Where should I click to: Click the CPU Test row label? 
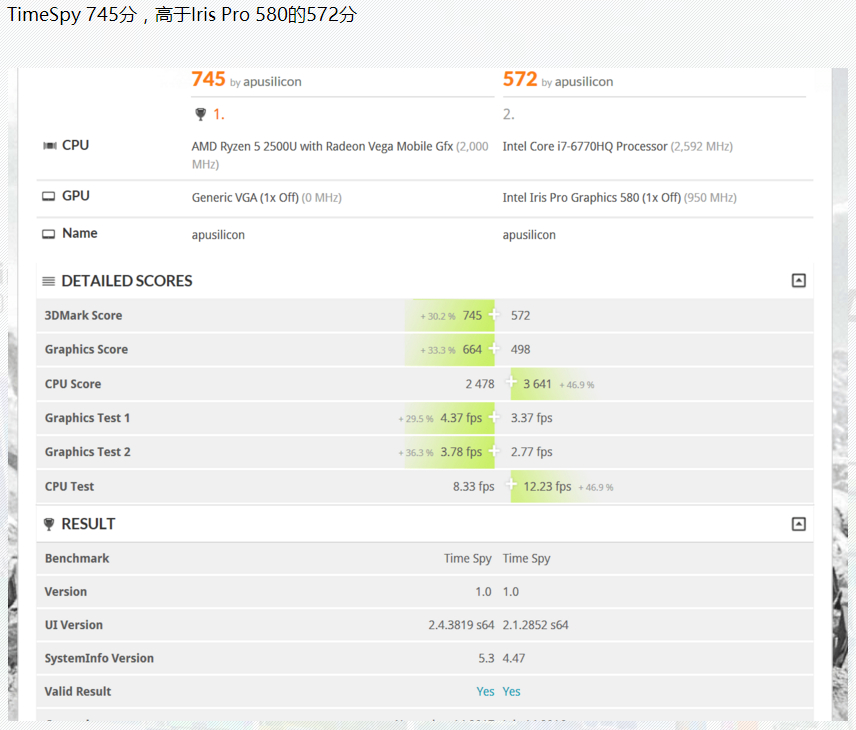(x=69, y=486)
